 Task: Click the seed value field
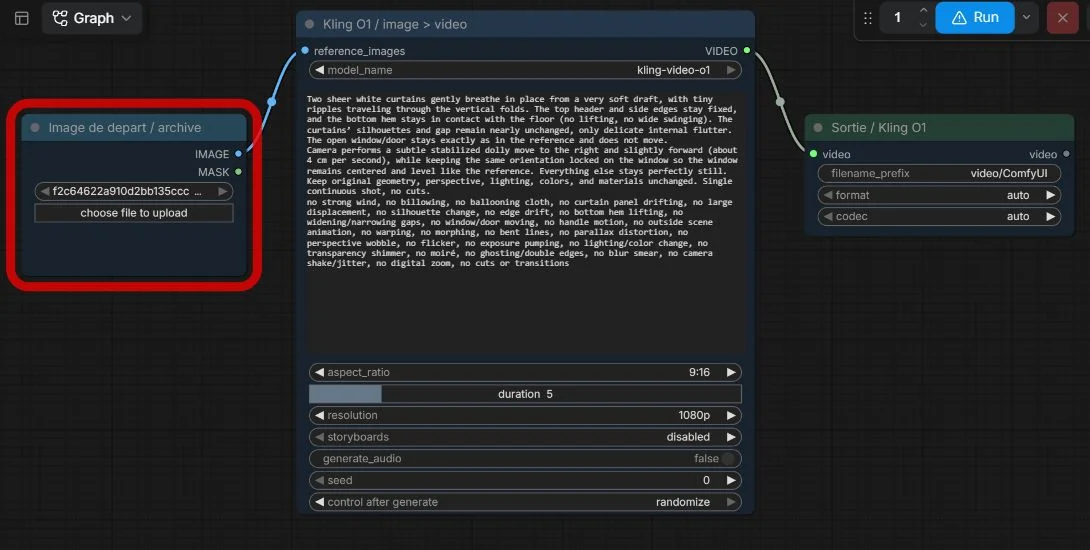point(525,480)
